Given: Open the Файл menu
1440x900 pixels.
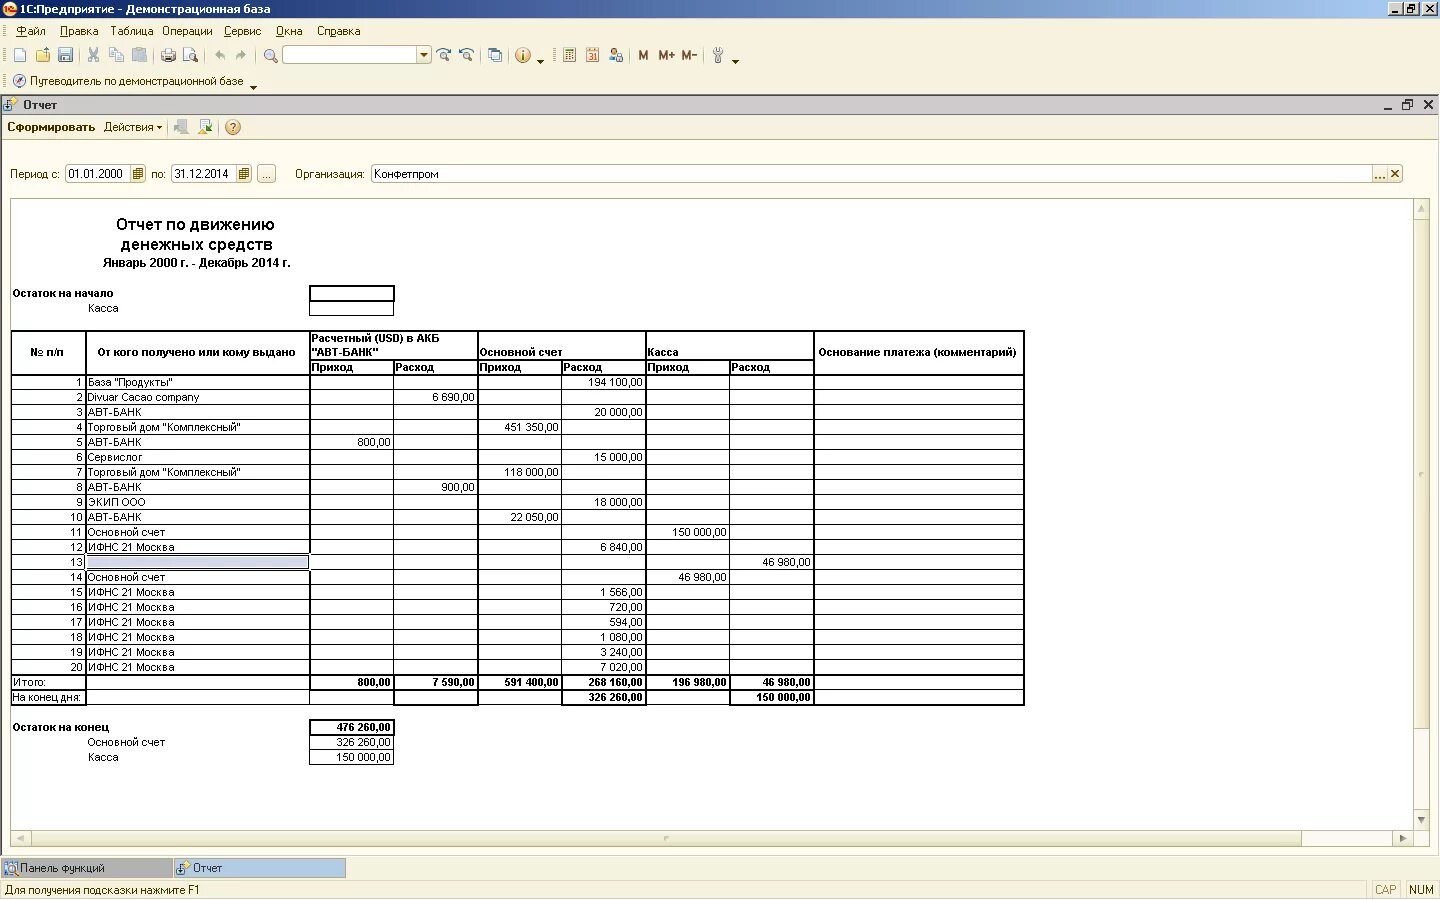Looking at the screenshot, I should [31, 31].
